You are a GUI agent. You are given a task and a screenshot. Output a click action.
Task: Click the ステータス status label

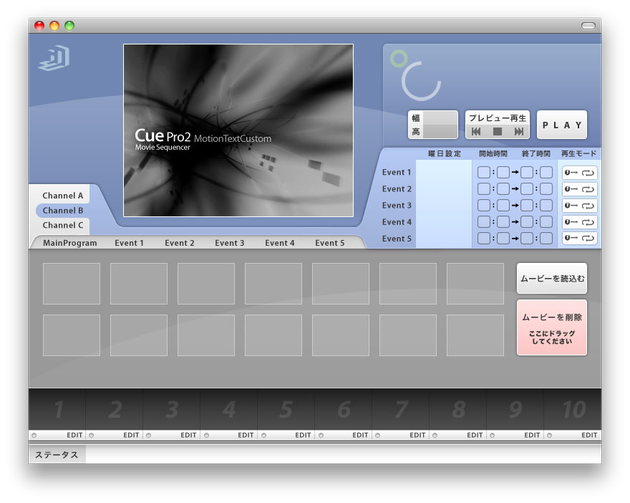pyautogui.click(x=57, y=455)
